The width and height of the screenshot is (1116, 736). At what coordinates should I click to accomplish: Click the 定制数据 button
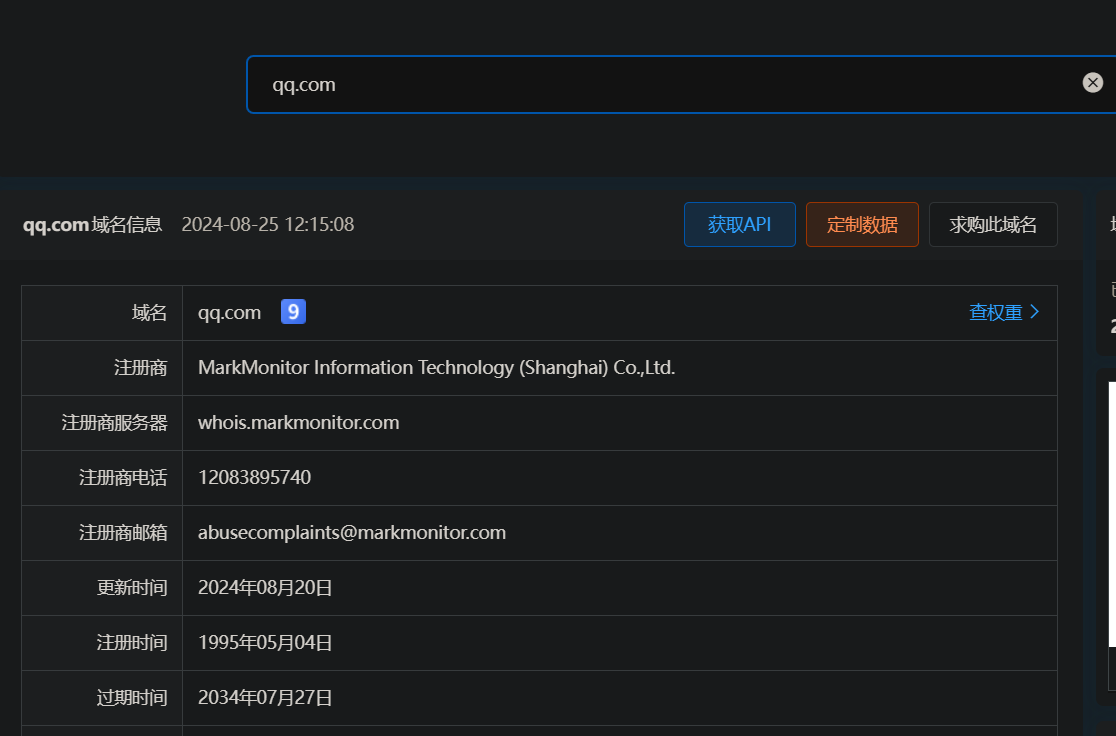862,225
